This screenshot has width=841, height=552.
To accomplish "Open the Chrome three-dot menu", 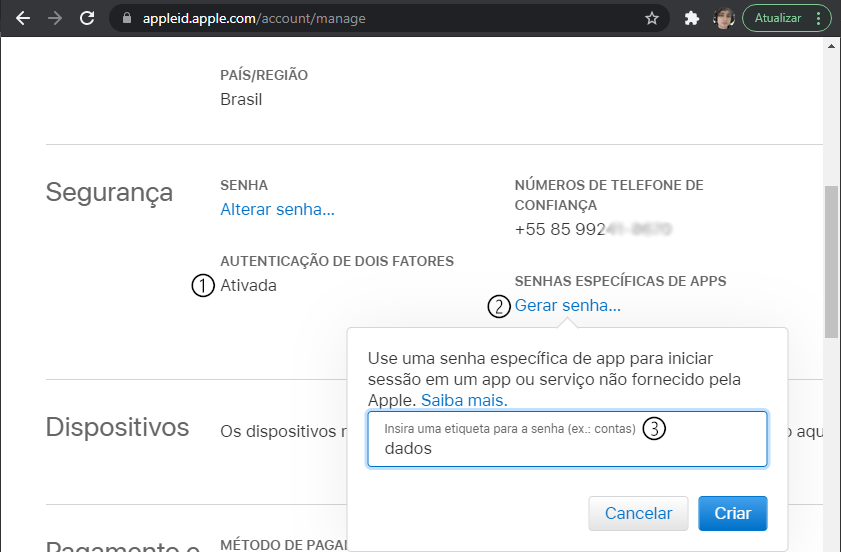I will pyautogui.click(x=818, y=18).
